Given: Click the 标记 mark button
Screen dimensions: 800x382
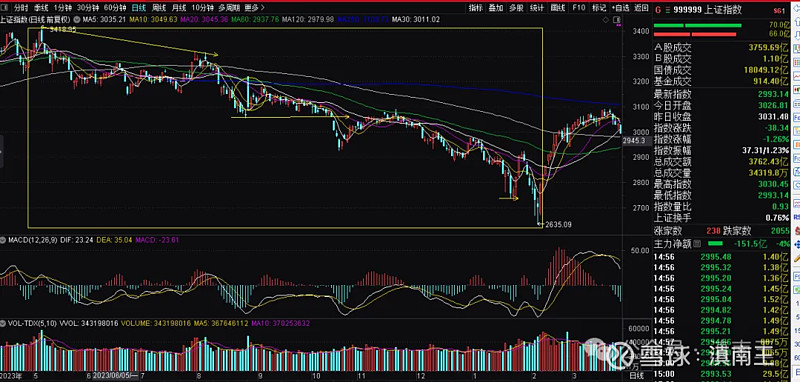Looking at the screenshot, I should [x=598, y=8].
